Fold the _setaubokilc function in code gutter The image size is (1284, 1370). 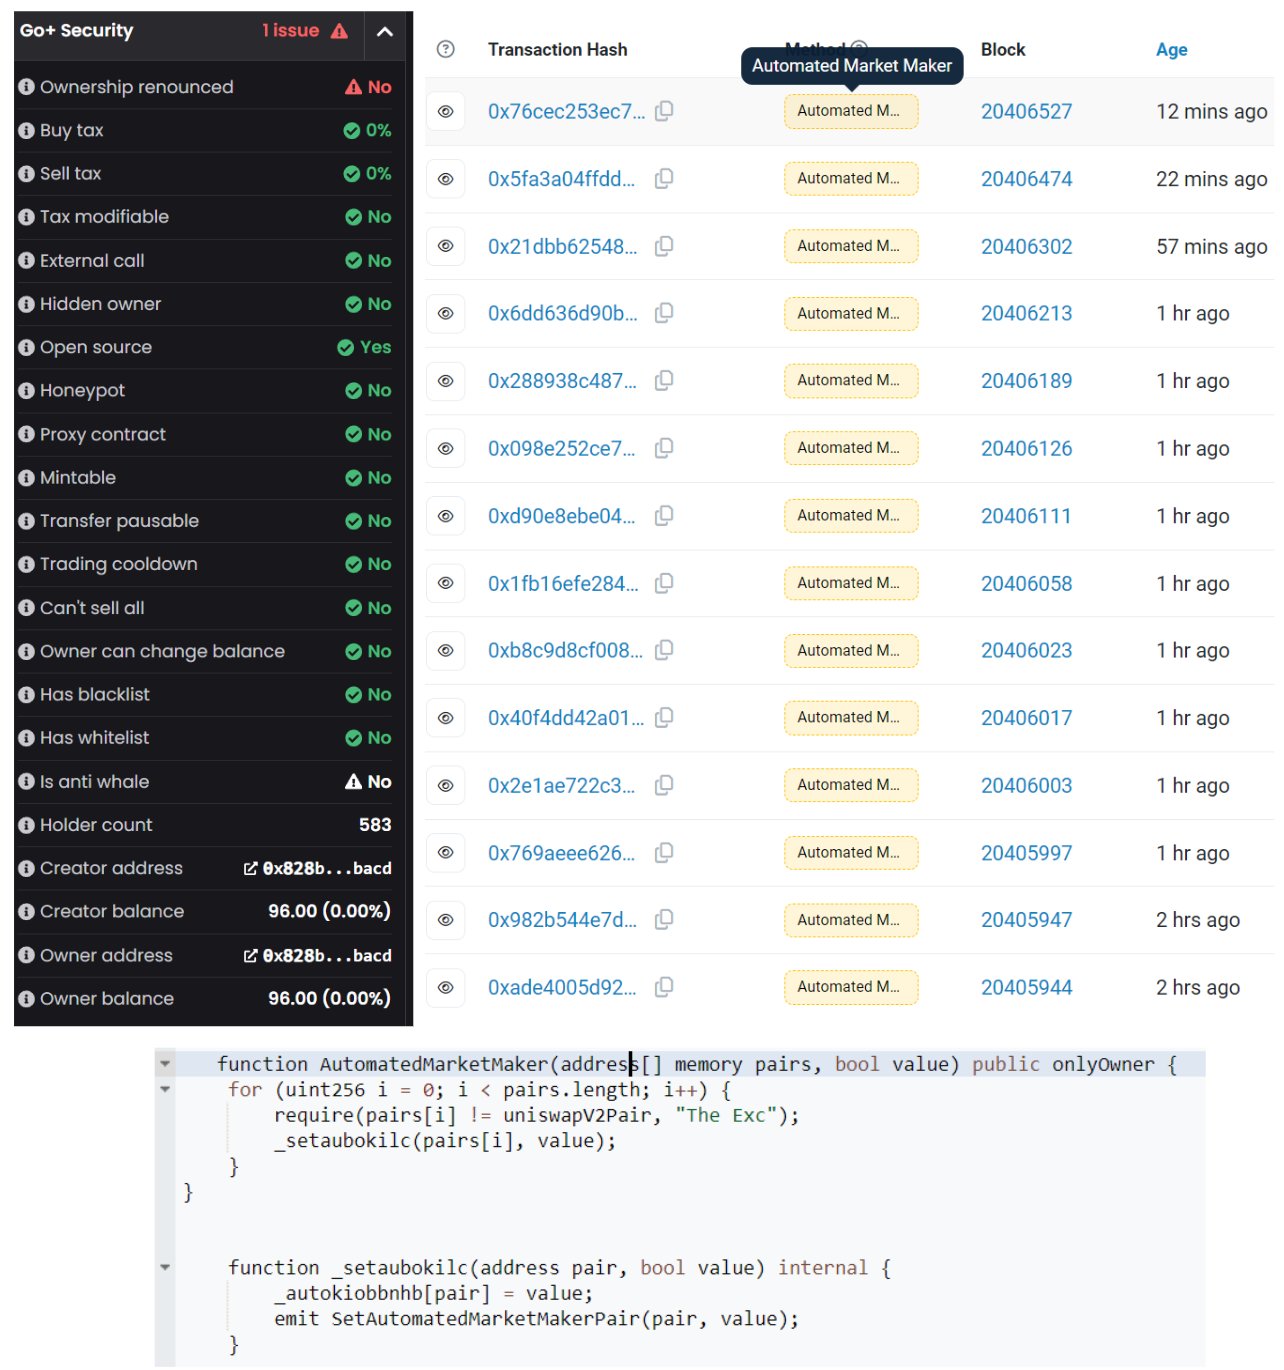click(x=166, y=1268)
